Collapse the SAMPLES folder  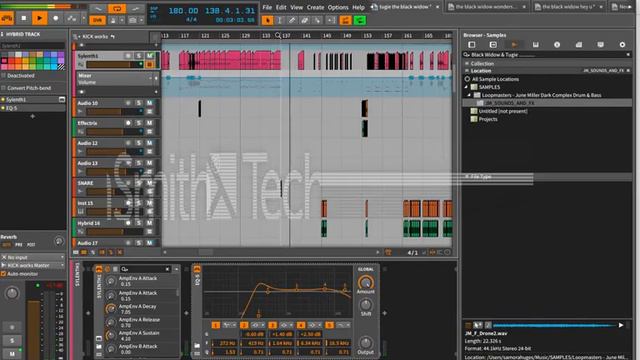(x=466, y=87)
